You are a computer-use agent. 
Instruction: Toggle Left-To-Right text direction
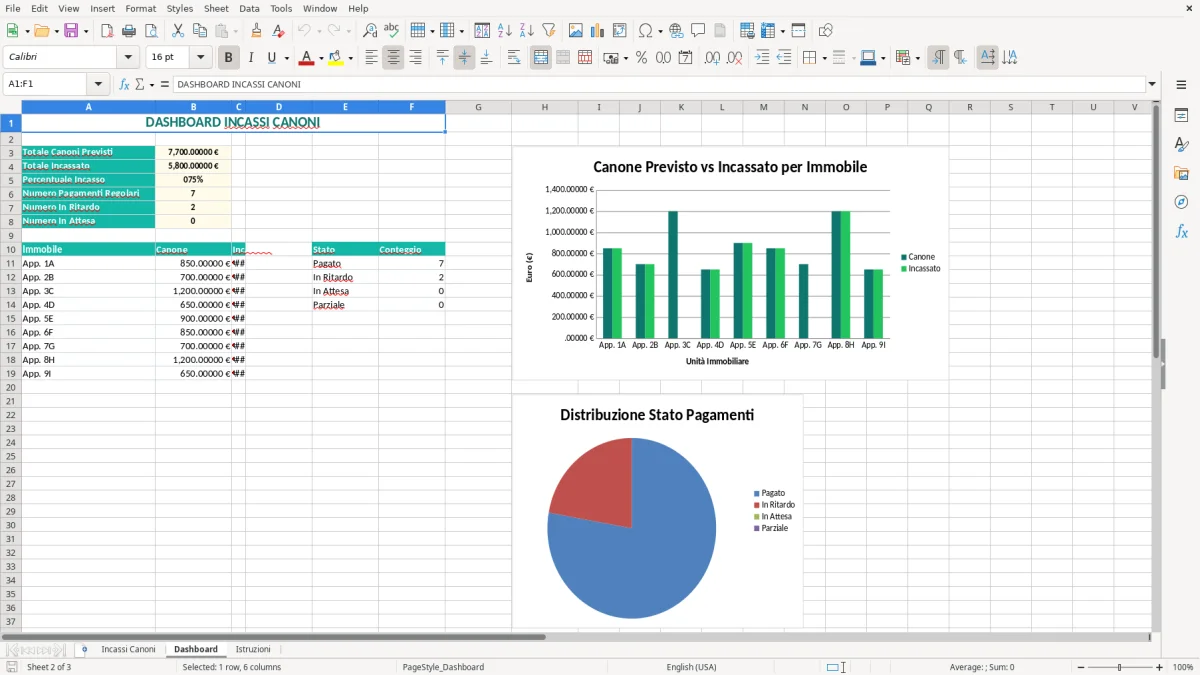click(x=938, y=58)
